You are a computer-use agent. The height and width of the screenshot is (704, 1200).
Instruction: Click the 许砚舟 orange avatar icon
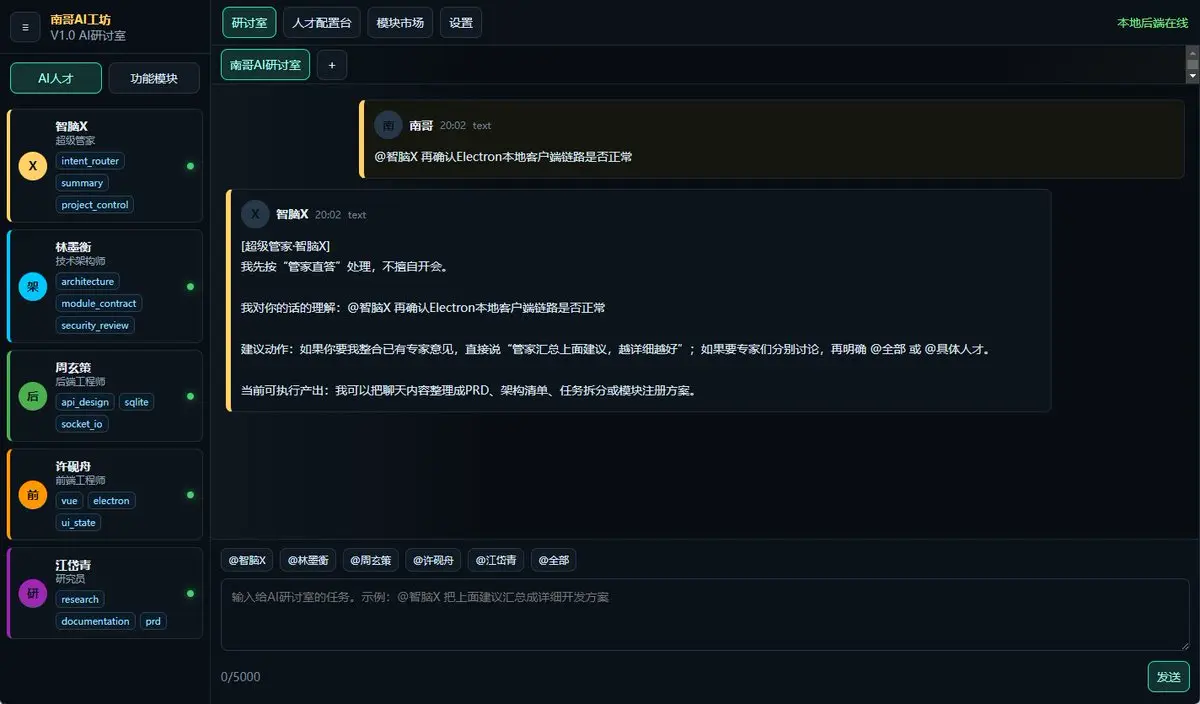coord(32,495)
